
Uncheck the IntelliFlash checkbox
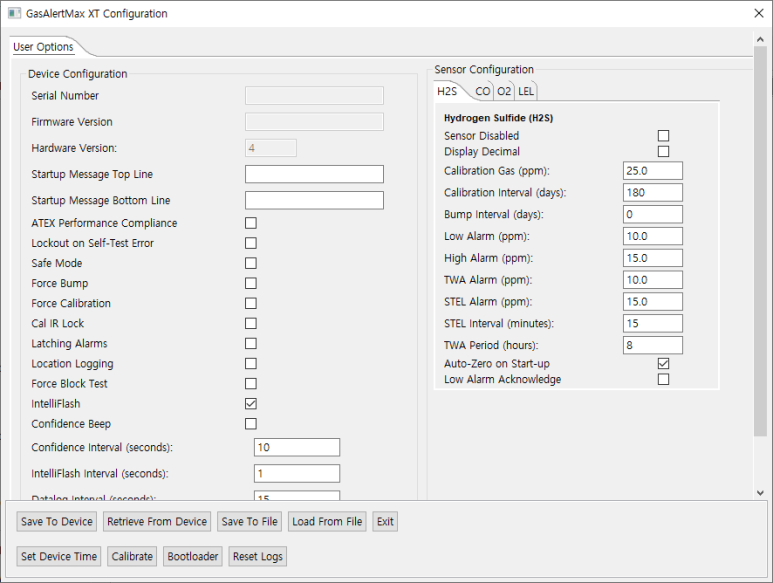click(251, 404)
